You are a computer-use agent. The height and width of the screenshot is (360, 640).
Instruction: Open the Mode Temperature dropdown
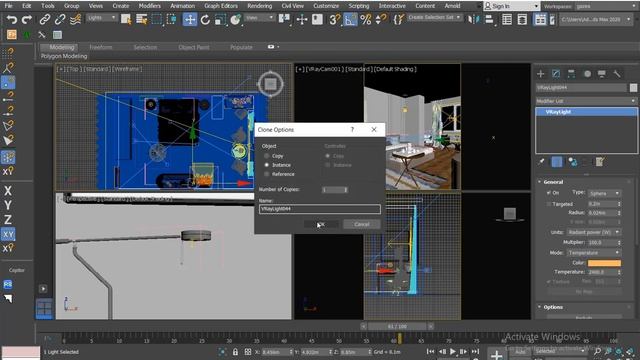(x=594, y=253)
